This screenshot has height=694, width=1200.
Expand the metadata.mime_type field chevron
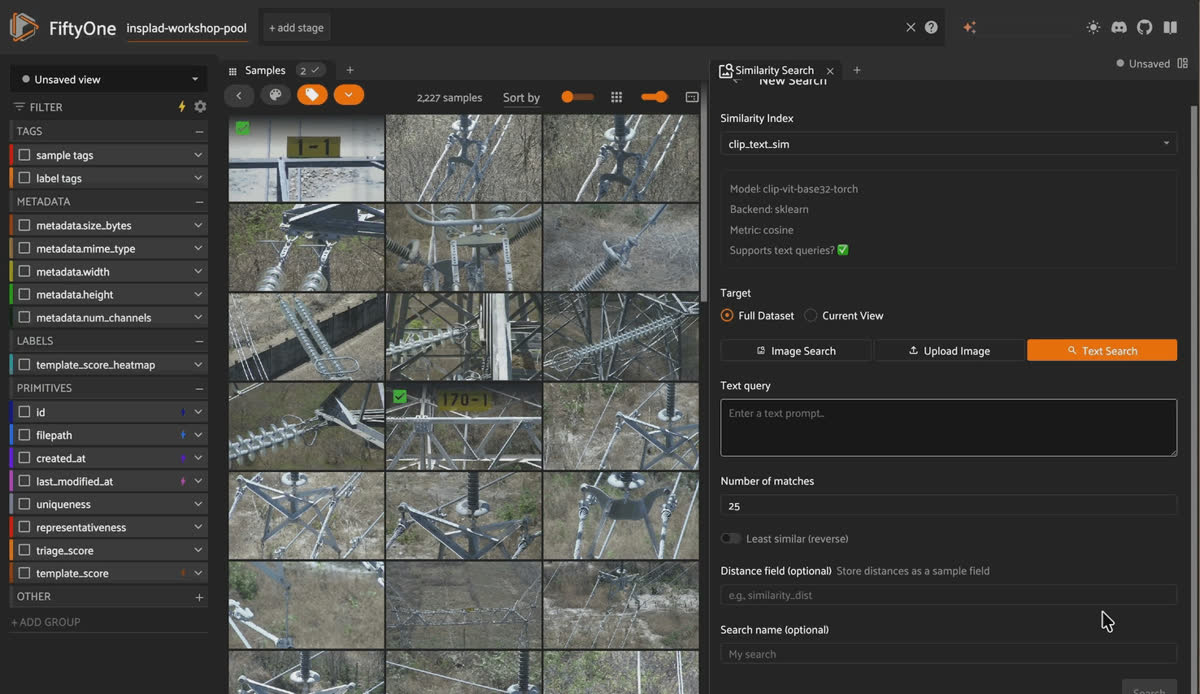pyautogui.click(x=198, y=248)
